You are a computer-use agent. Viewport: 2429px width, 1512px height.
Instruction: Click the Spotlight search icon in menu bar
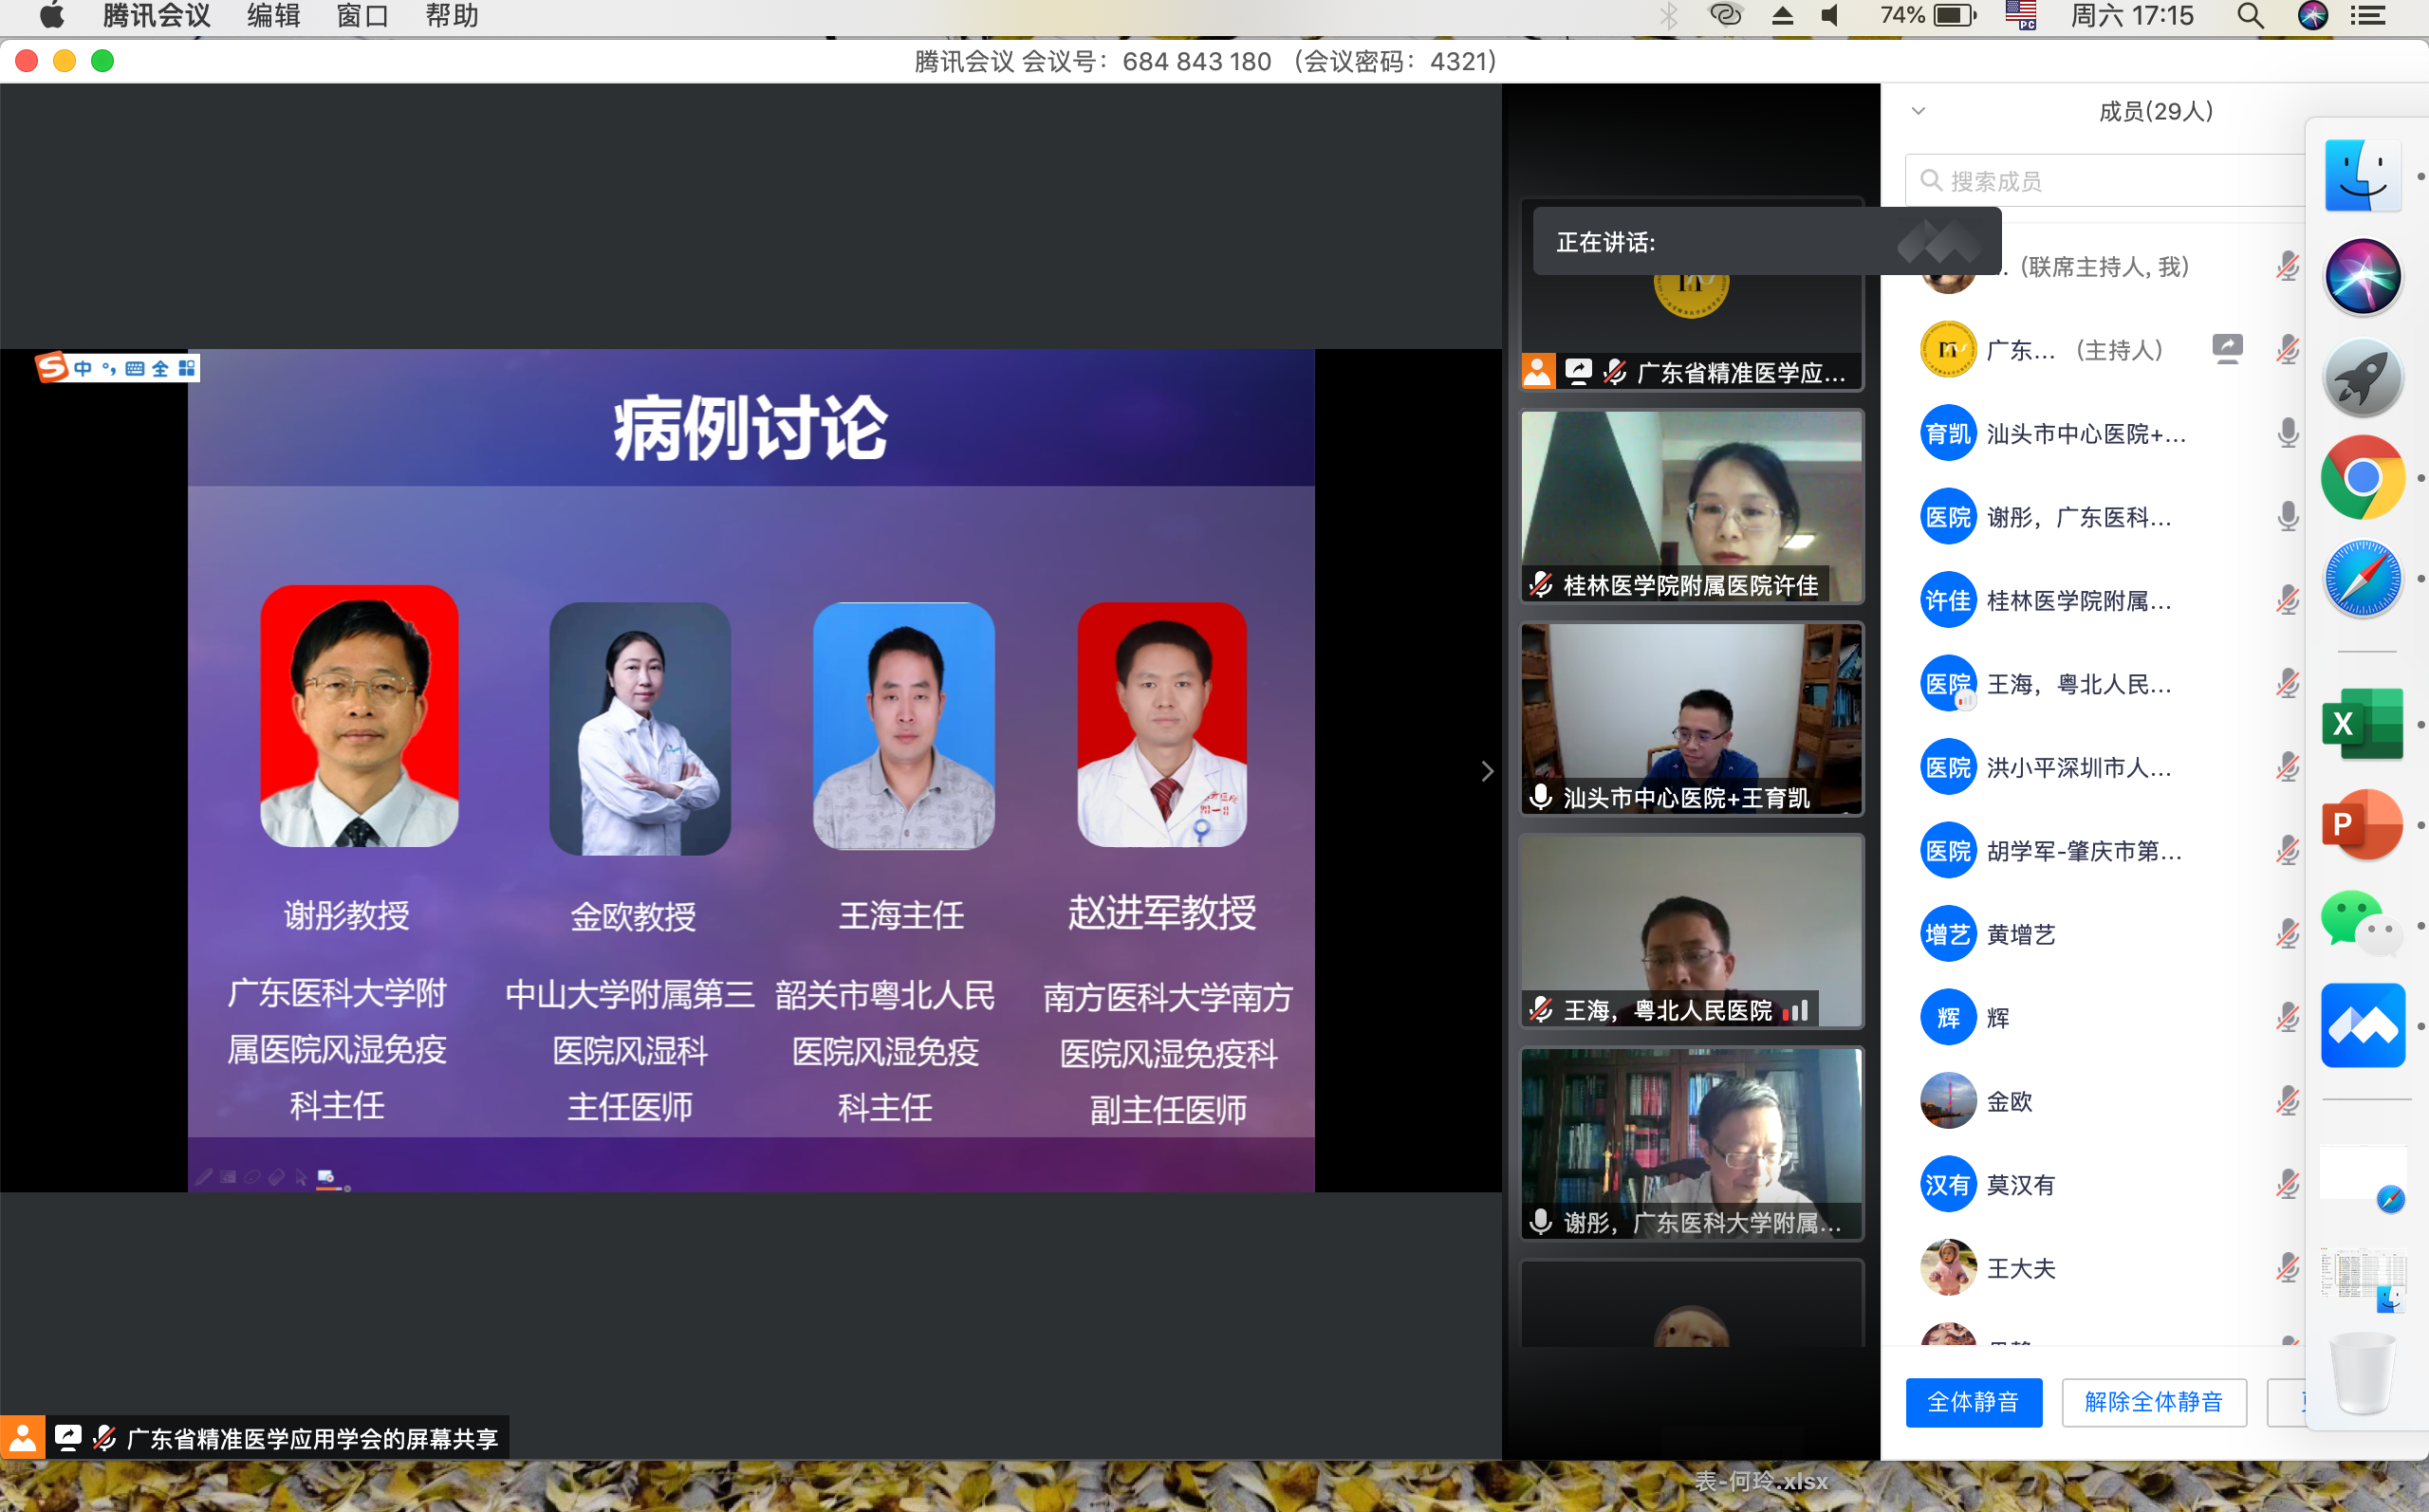[x=2250, y=16]
